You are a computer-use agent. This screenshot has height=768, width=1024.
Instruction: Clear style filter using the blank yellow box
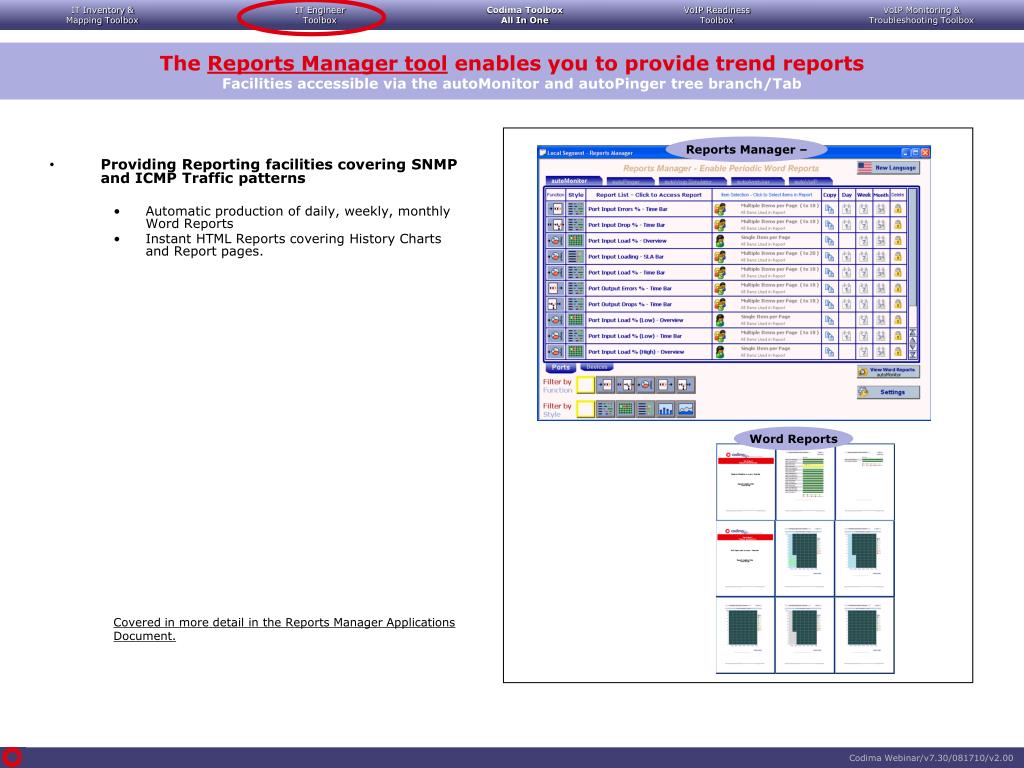[x=586, y=409]
